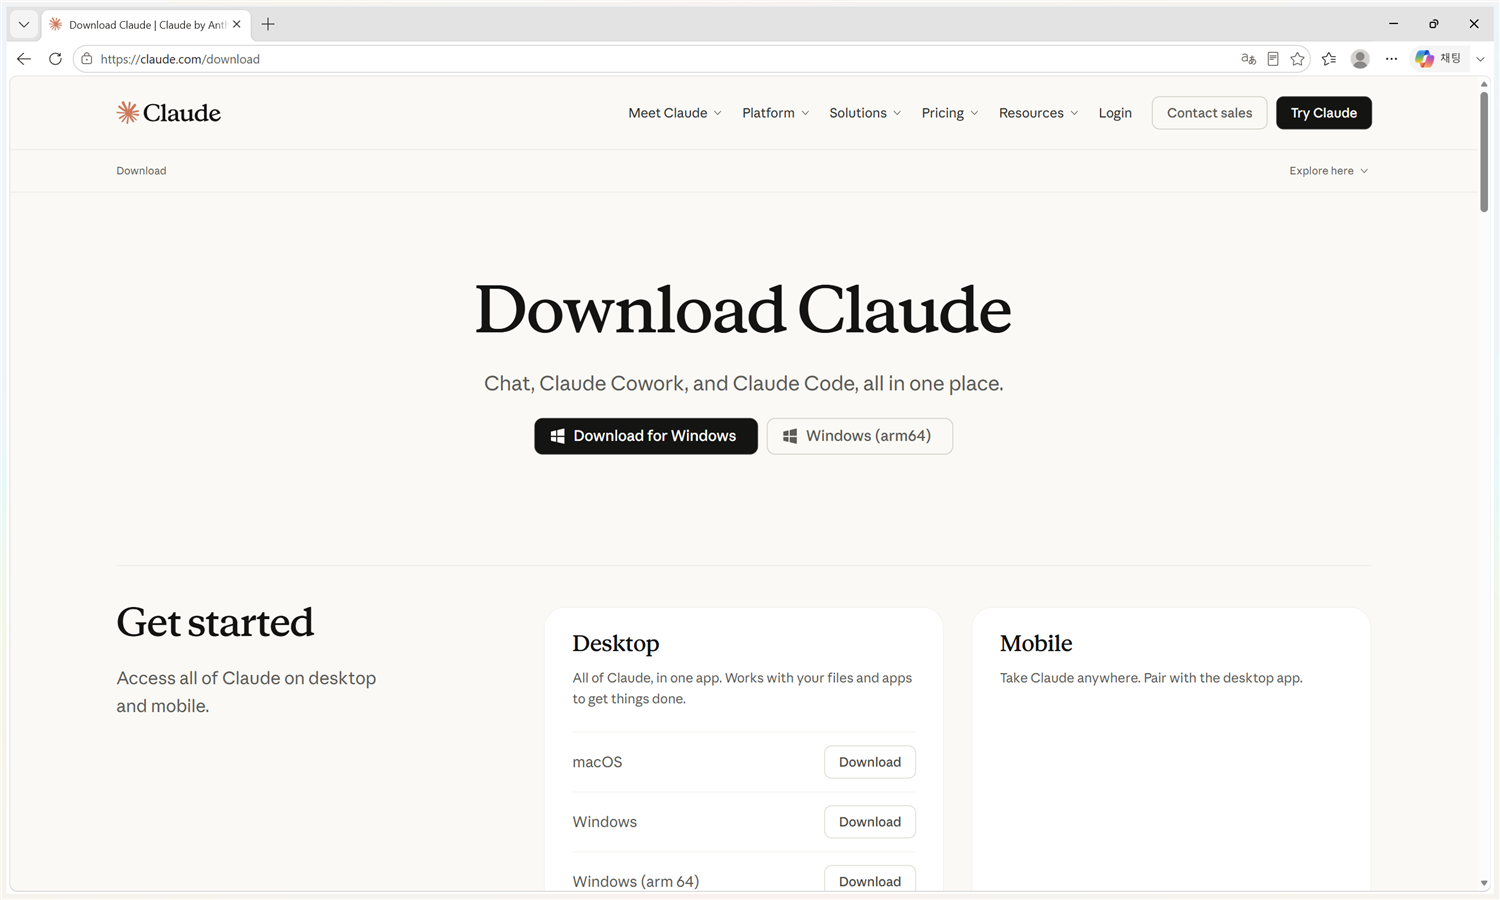Download the macOS desktop app
Viewport: 1500px width, 900px height.
870,762
